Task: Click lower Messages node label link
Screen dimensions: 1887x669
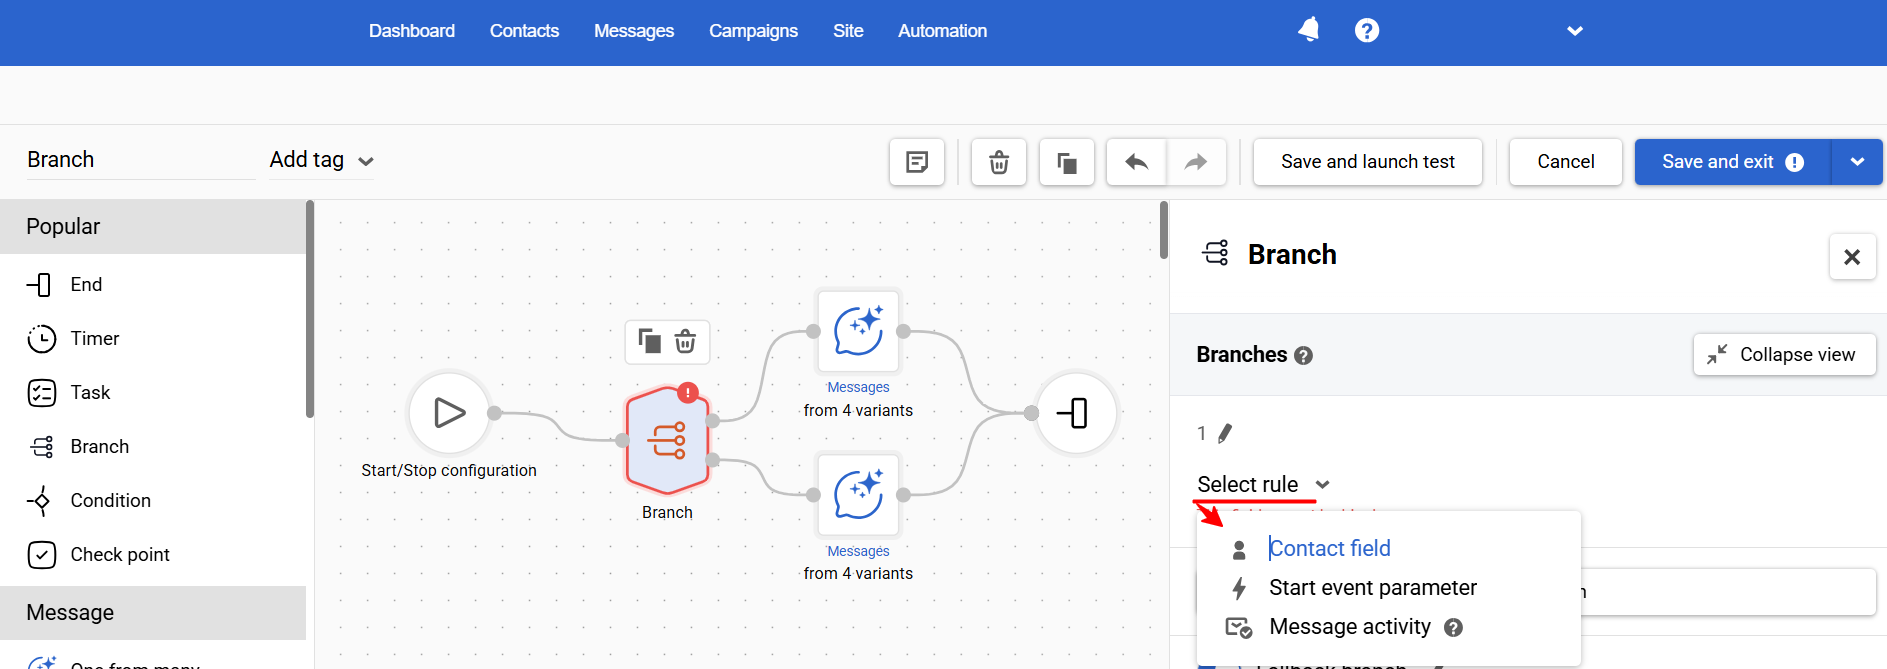Action: coord(858,551)
